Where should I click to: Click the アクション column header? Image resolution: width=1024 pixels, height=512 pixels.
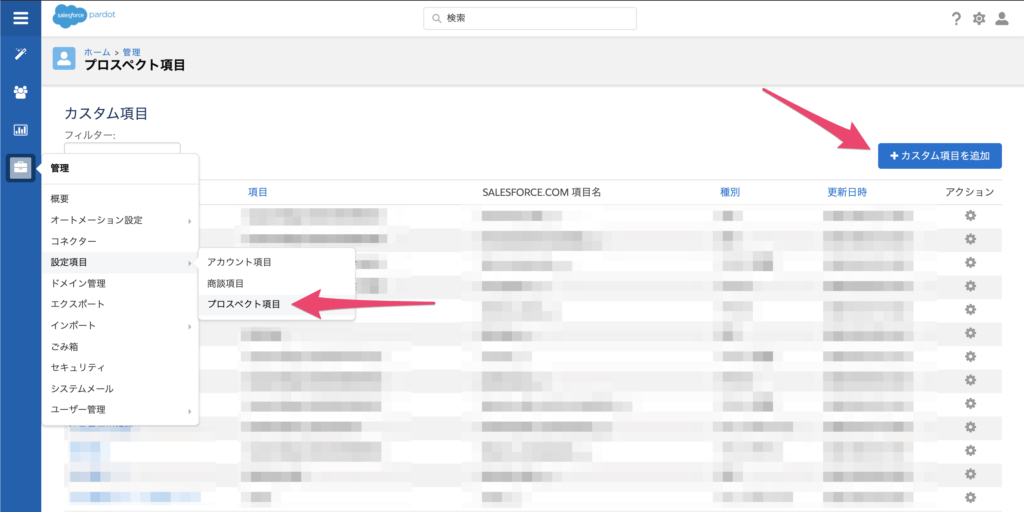click(970, 192)
